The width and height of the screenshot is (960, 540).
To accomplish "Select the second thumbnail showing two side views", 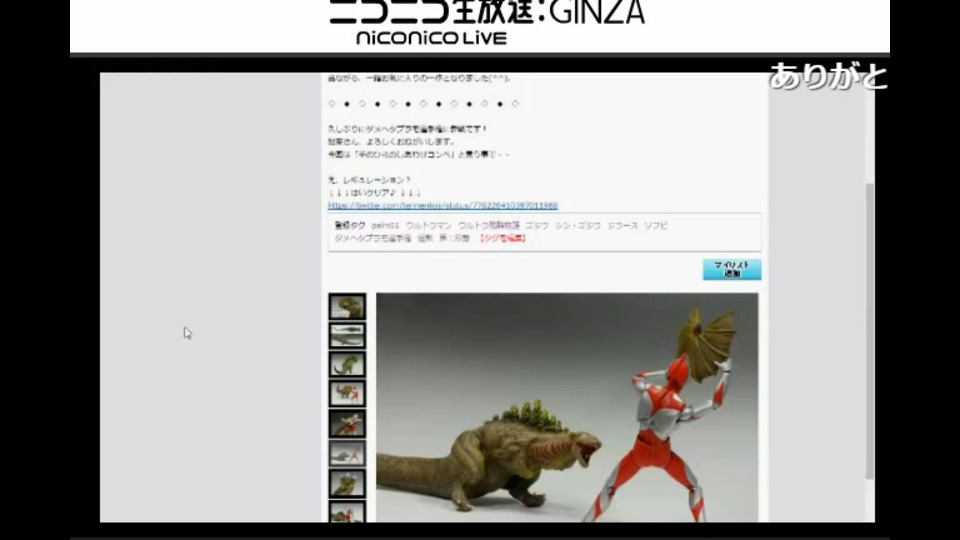I will click(x=347, y=336).
